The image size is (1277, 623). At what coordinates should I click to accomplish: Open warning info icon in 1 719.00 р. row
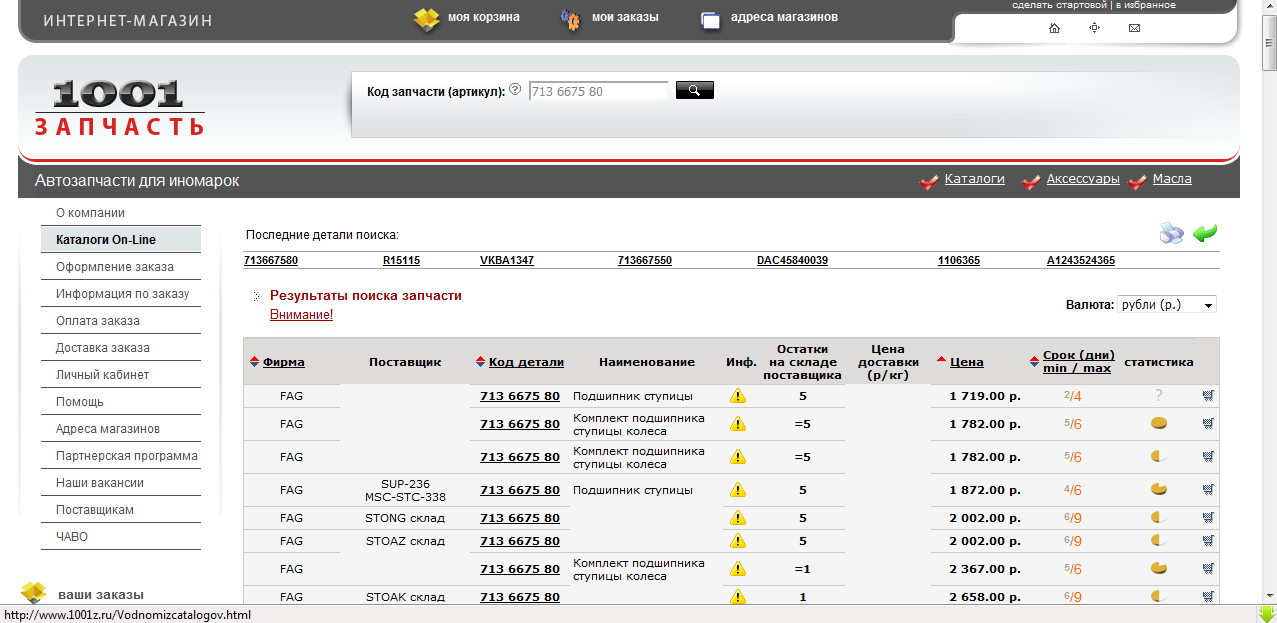[x=738, y=396]
